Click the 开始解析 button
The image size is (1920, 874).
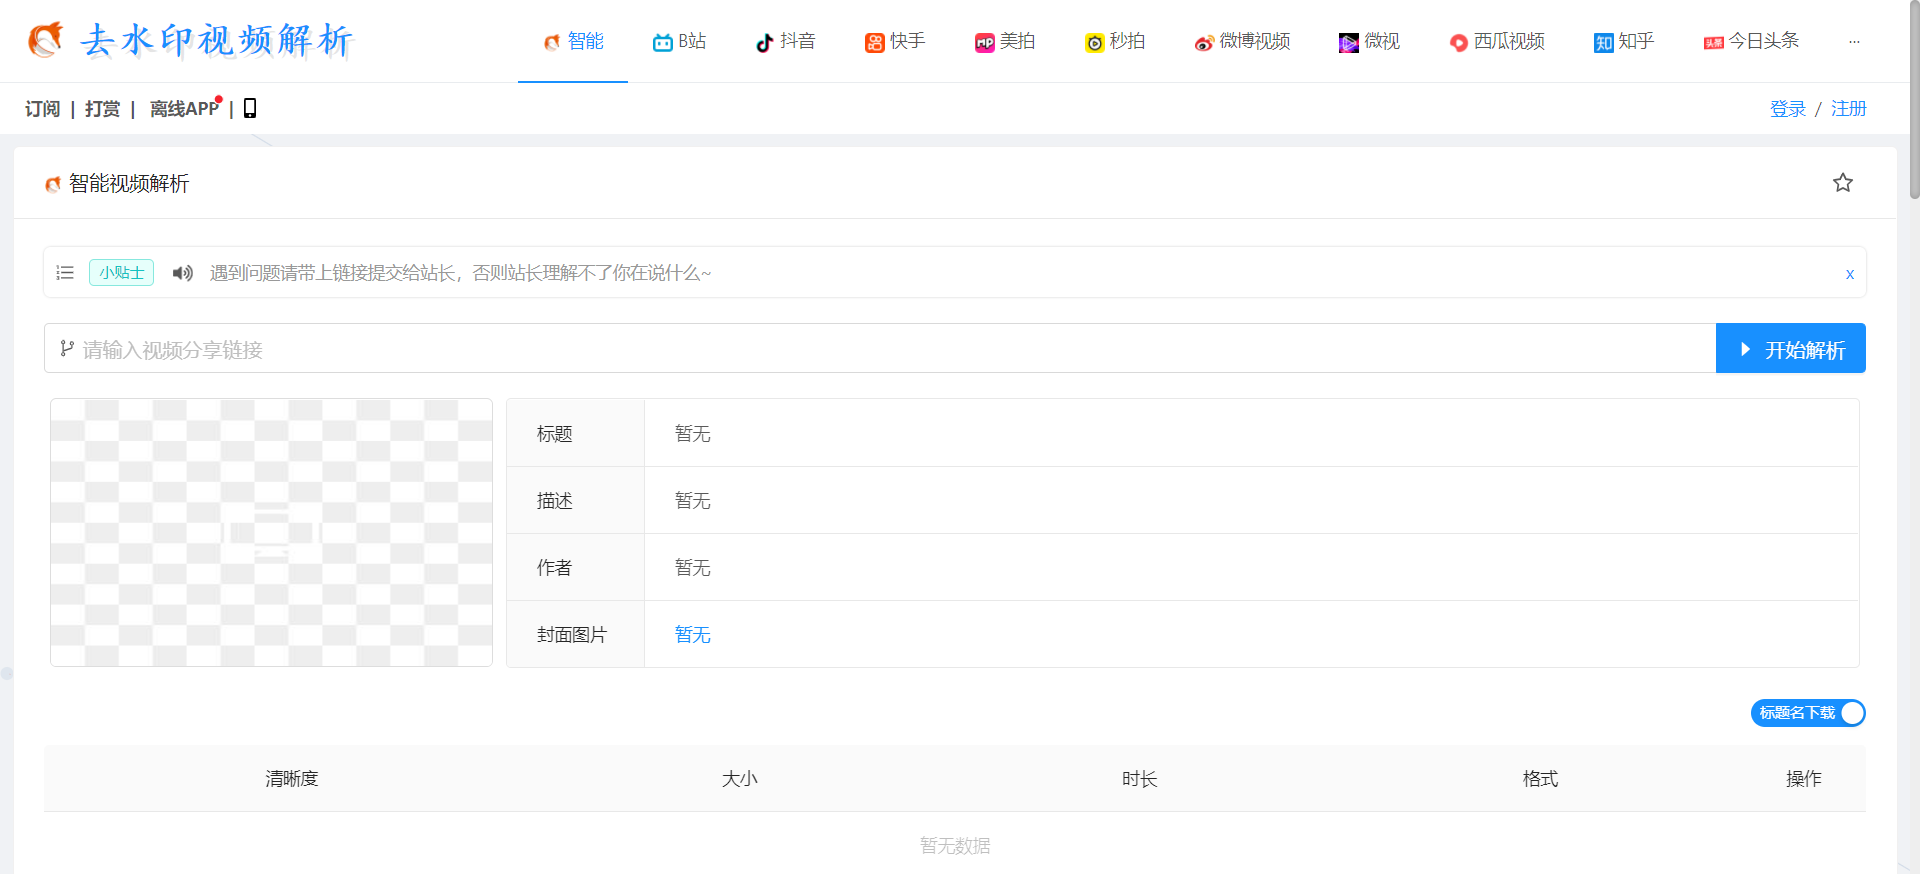click(1791, 348)
